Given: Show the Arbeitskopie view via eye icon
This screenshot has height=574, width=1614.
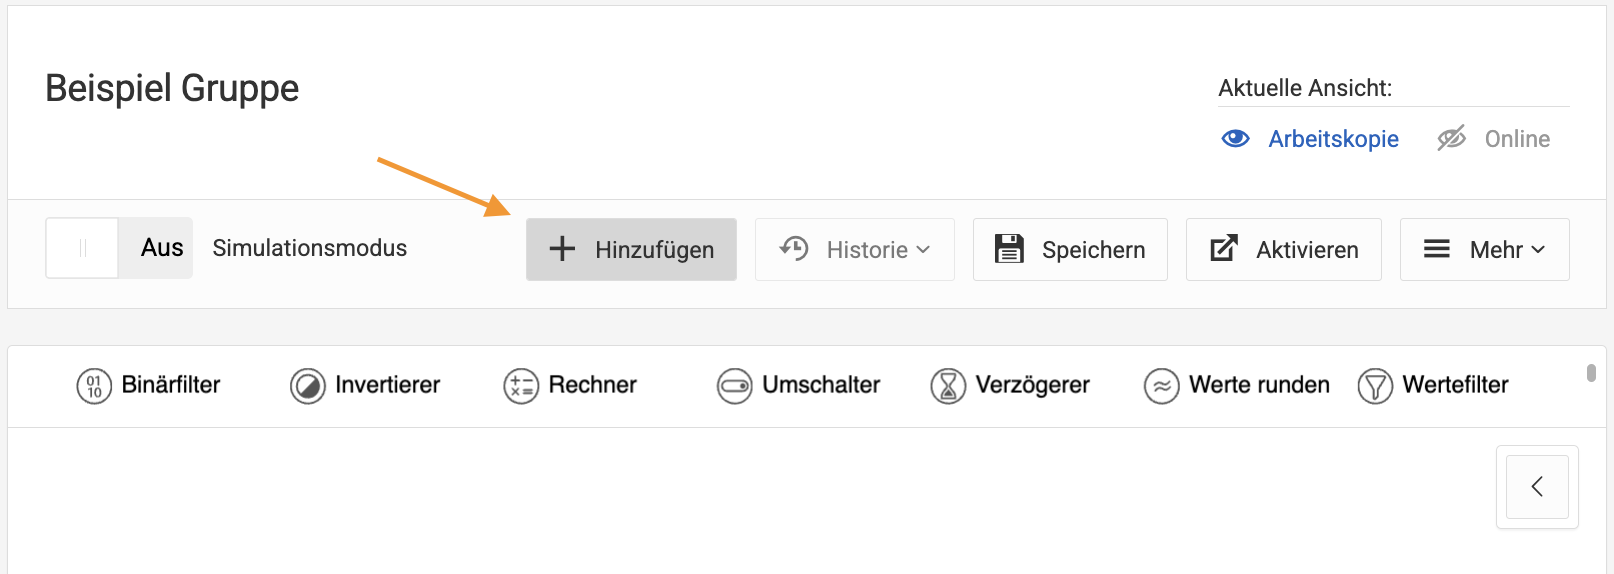Looking at the screenshot, I should [x=1236, y=139].
